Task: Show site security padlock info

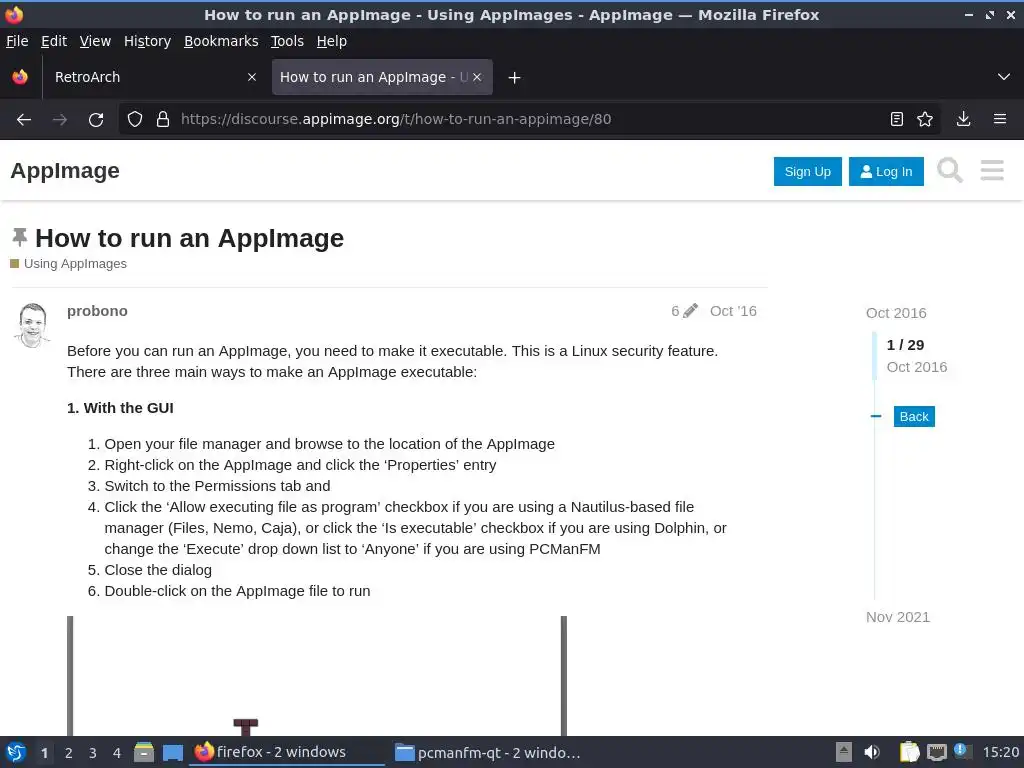Action: (x=163, y=120)
